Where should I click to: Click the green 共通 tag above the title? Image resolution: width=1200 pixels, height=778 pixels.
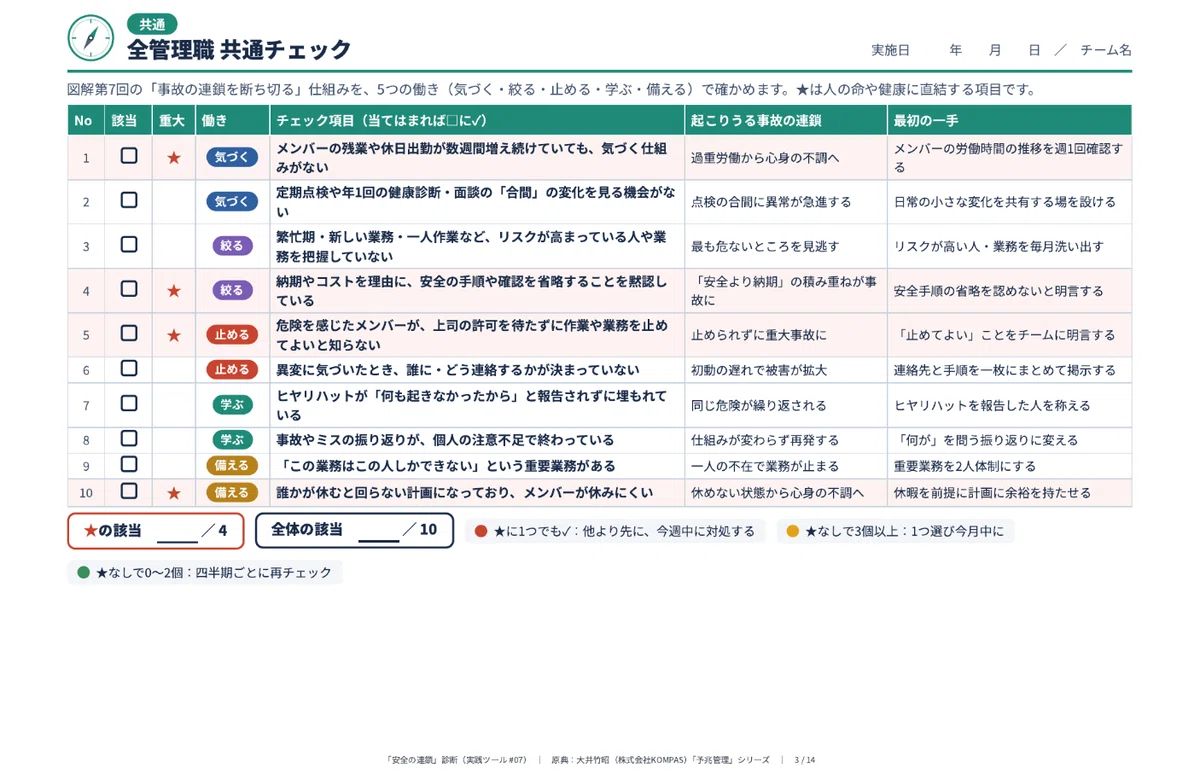coord(152,24)
